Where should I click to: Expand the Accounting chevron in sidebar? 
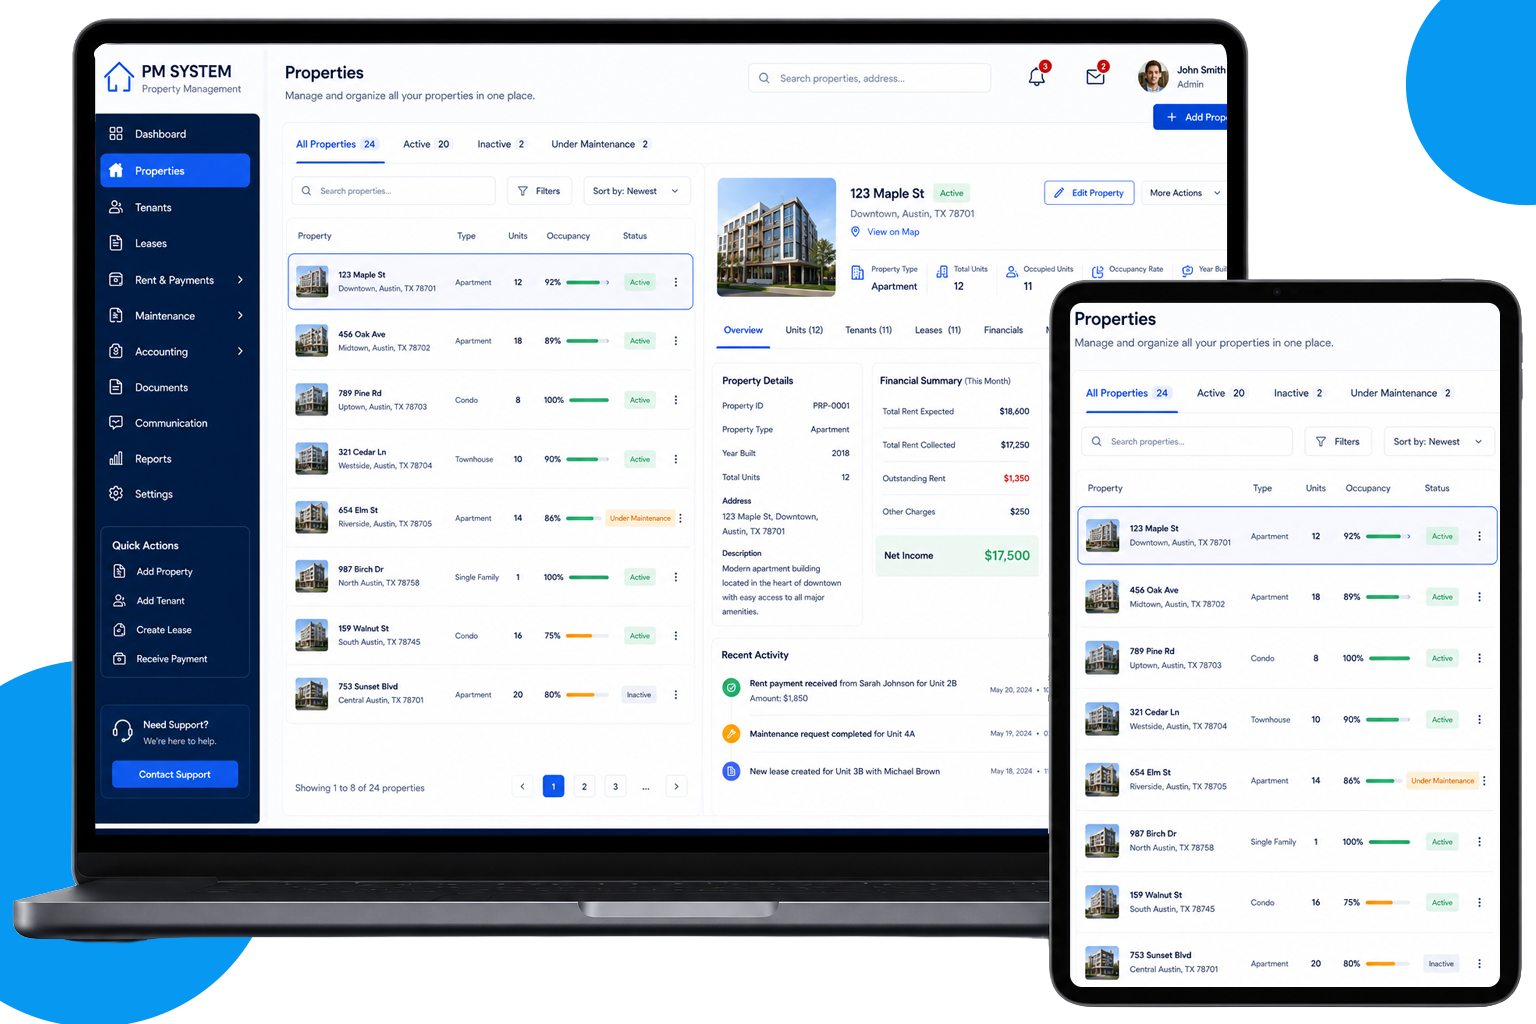pos(240,352)
